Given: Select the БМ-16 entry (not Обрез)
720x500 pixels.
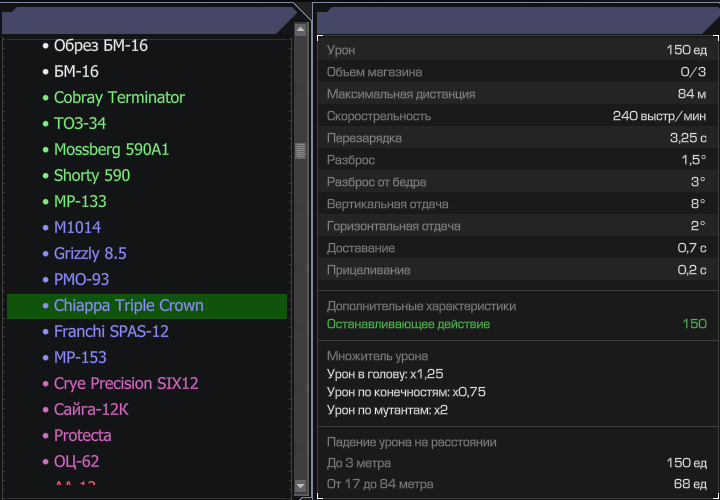Looking at the screenshot, I should (76, 72).
